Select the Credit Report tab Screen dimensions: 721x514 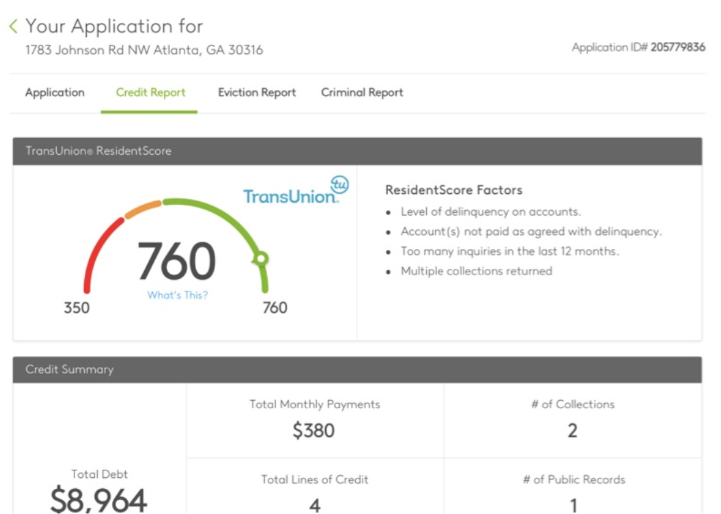click(150, 92)
